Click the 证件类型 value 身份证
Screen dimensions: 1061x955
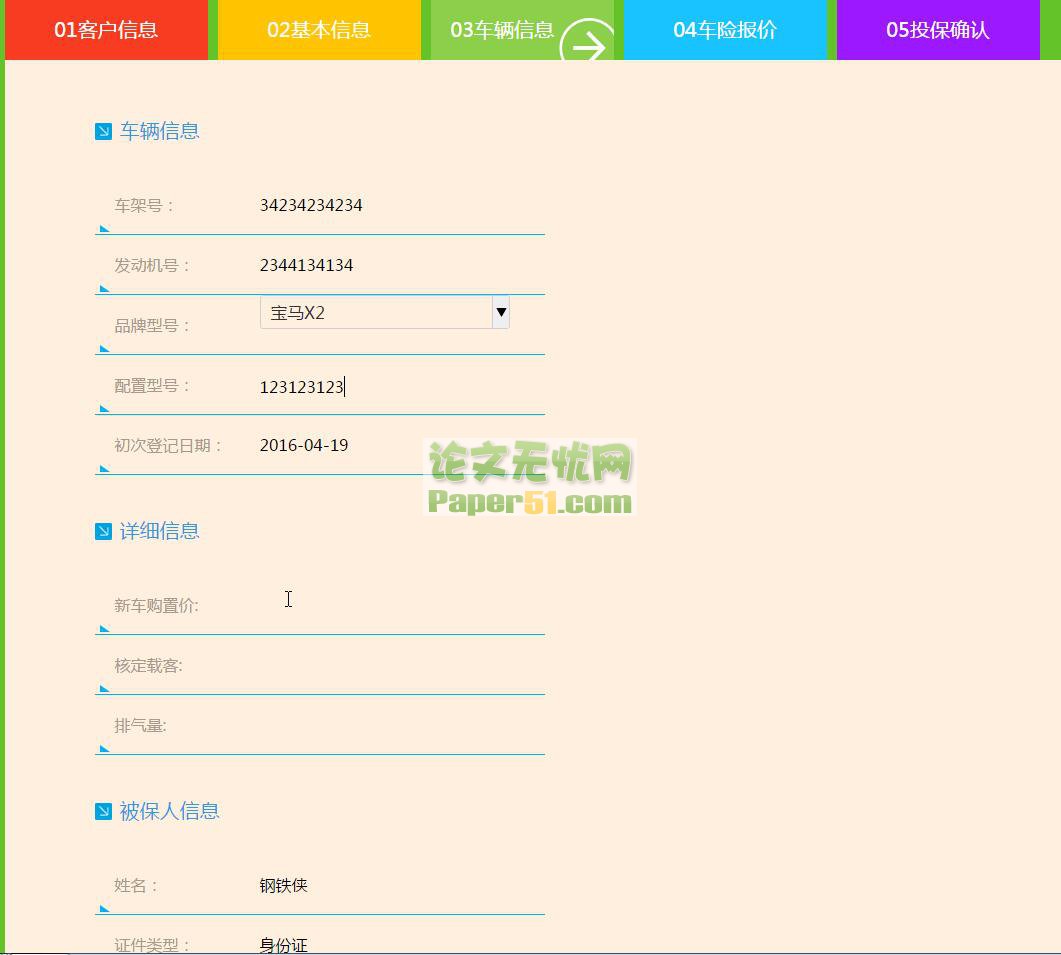[x=284, y=945]
